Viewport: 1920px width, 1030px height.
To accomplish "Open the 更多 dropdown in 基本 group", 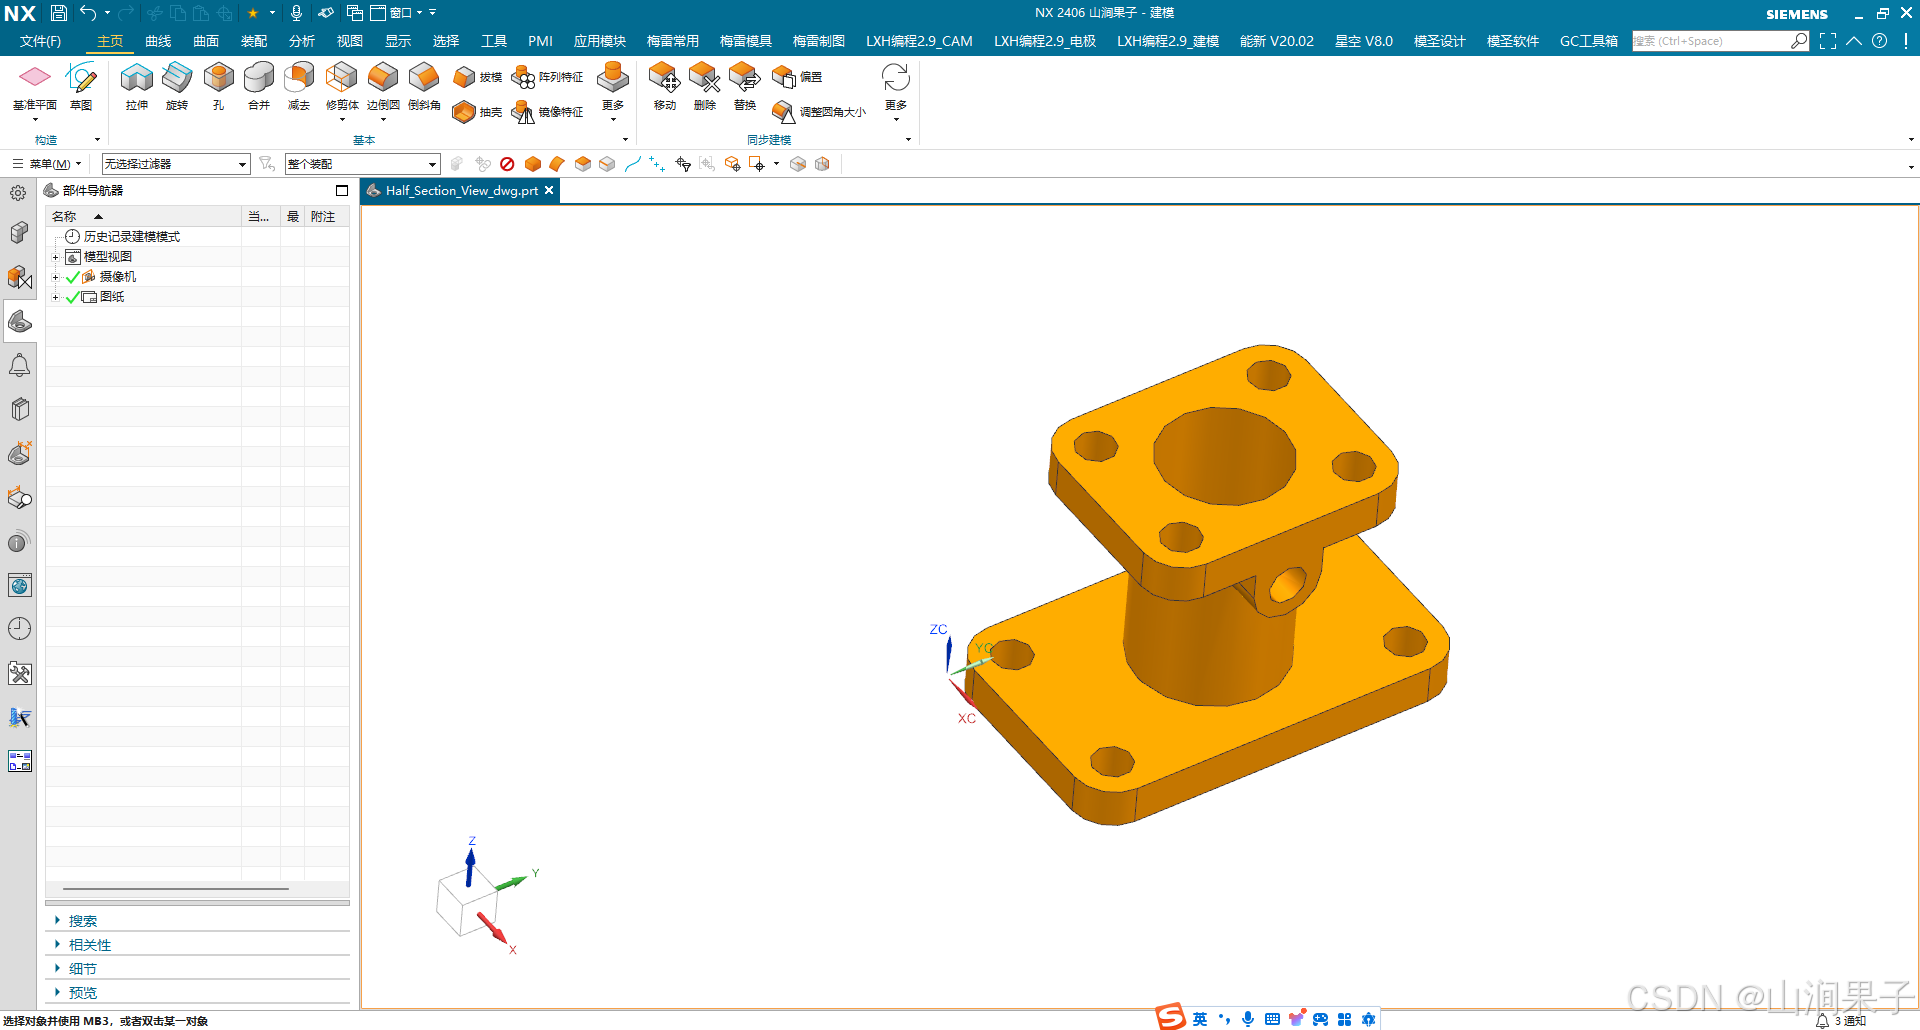I will [613, 91].
